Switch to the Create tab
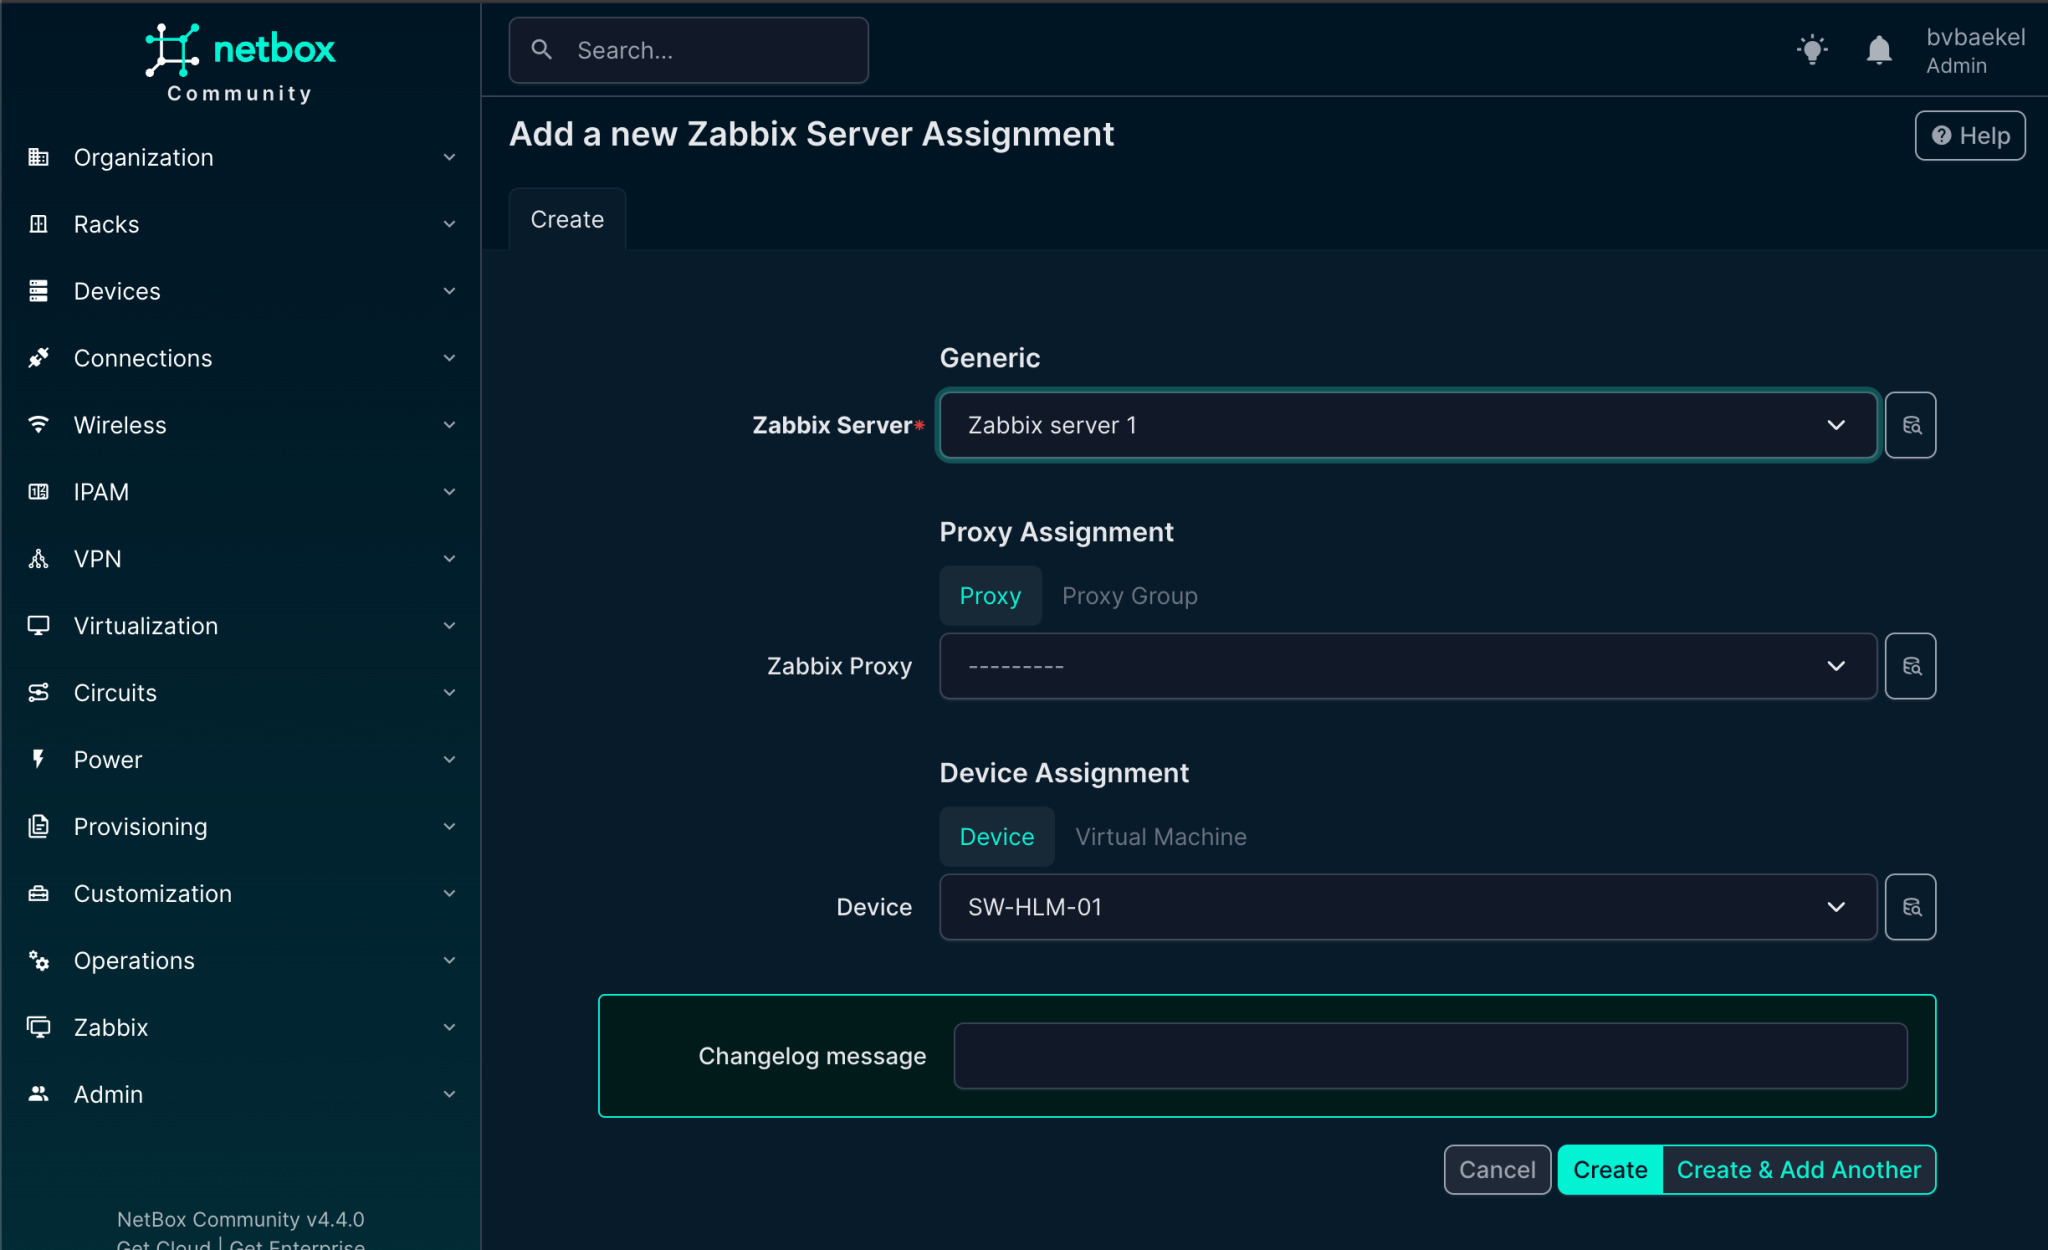2048x1250 pixels. (x=566, y=219)
